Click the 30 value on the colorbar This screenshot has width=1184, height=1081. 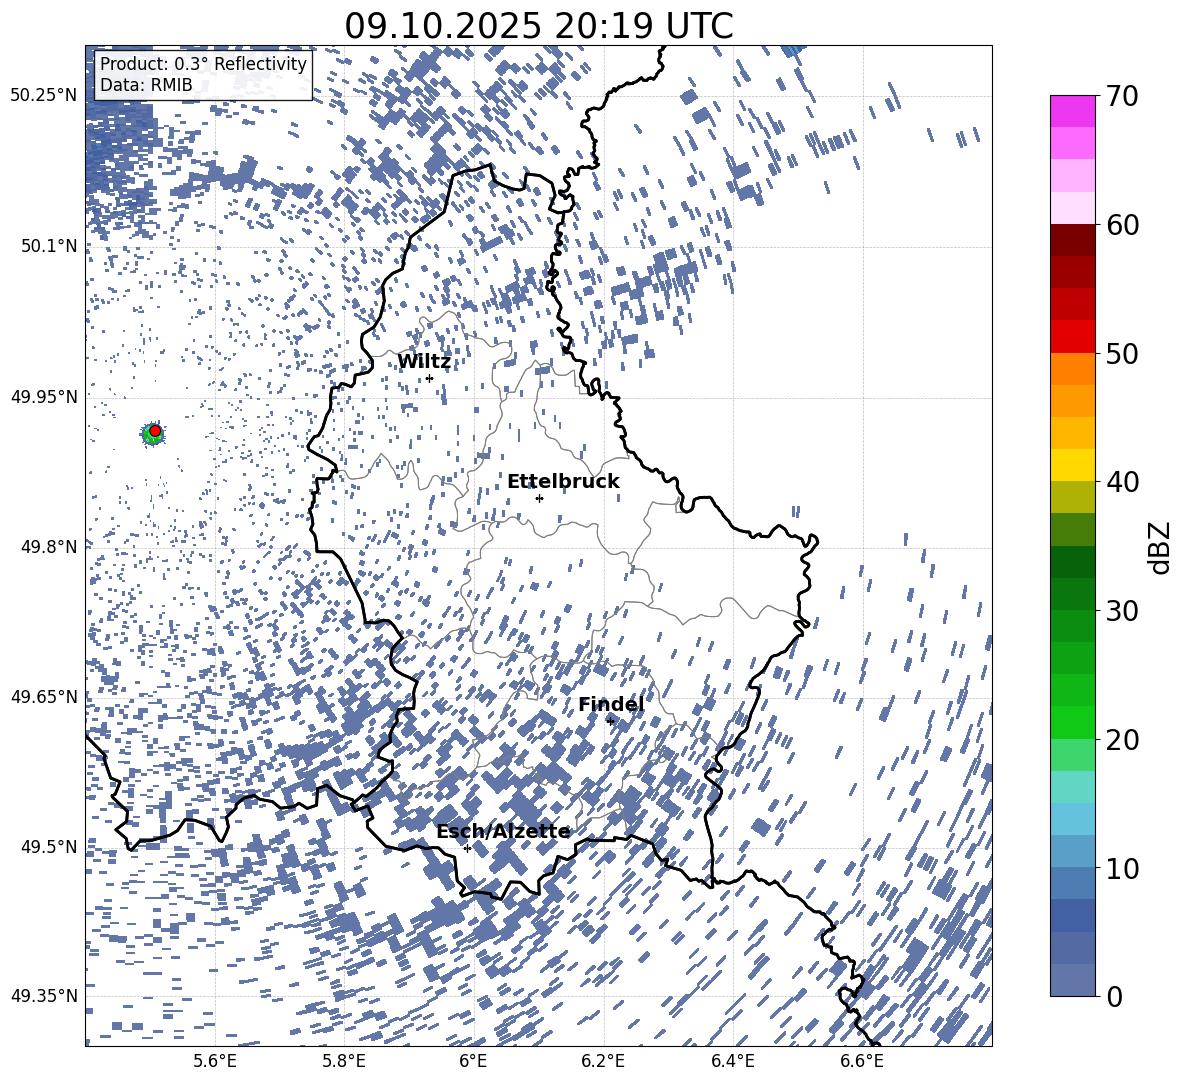pyautogui.click(x=1122, y=610)
